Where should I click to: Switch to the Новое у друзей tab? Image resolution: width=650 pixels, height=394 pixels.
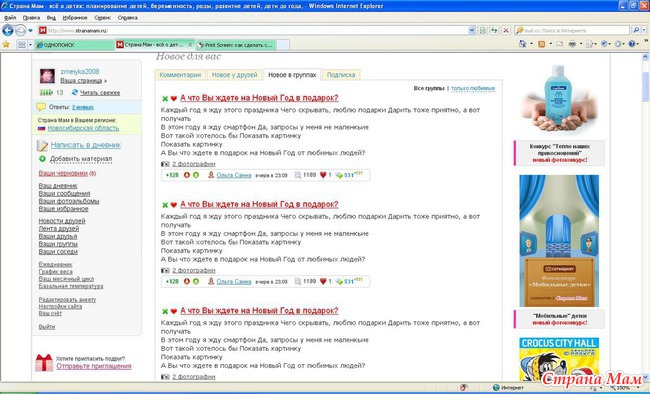pyautogui.click(x=235, y=75)
